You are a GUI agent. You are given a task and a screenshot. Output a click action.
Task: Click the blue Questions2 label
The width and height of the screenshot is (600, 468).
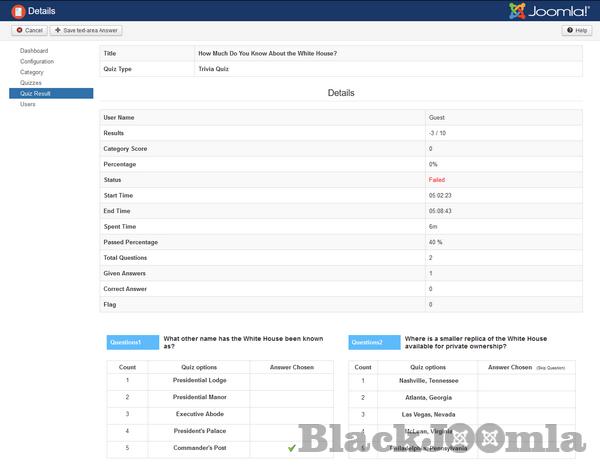[x=375, y=342]
